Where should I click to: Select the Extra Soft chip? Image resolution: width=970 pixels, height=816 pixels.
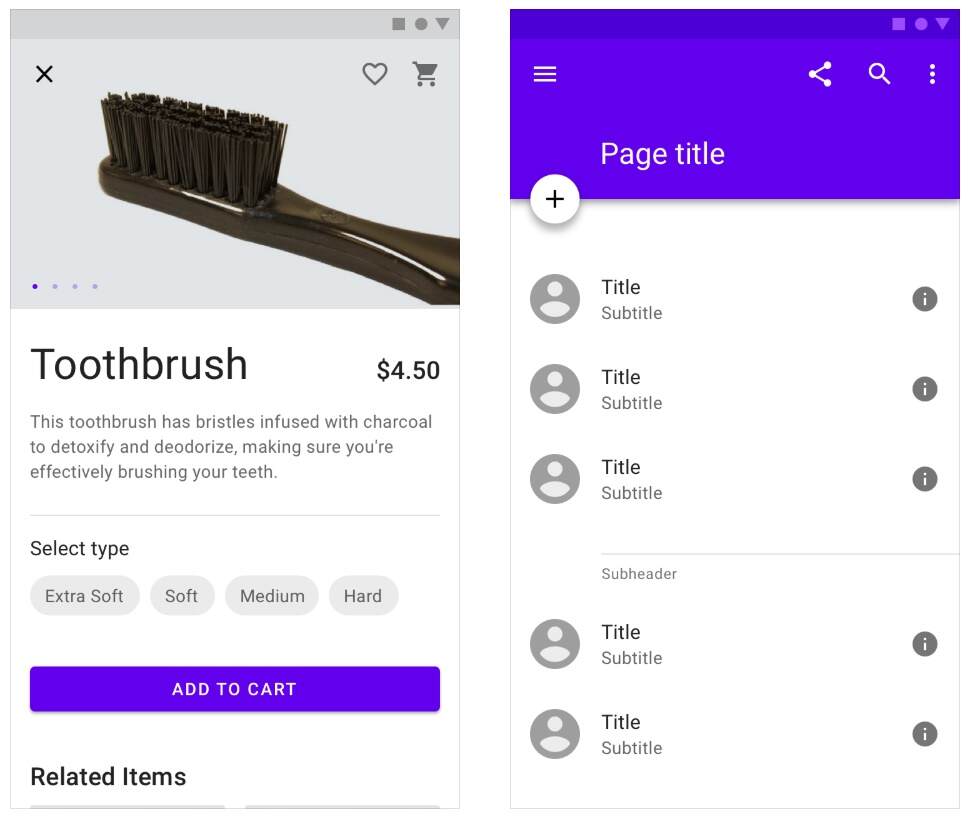point(84,596)
